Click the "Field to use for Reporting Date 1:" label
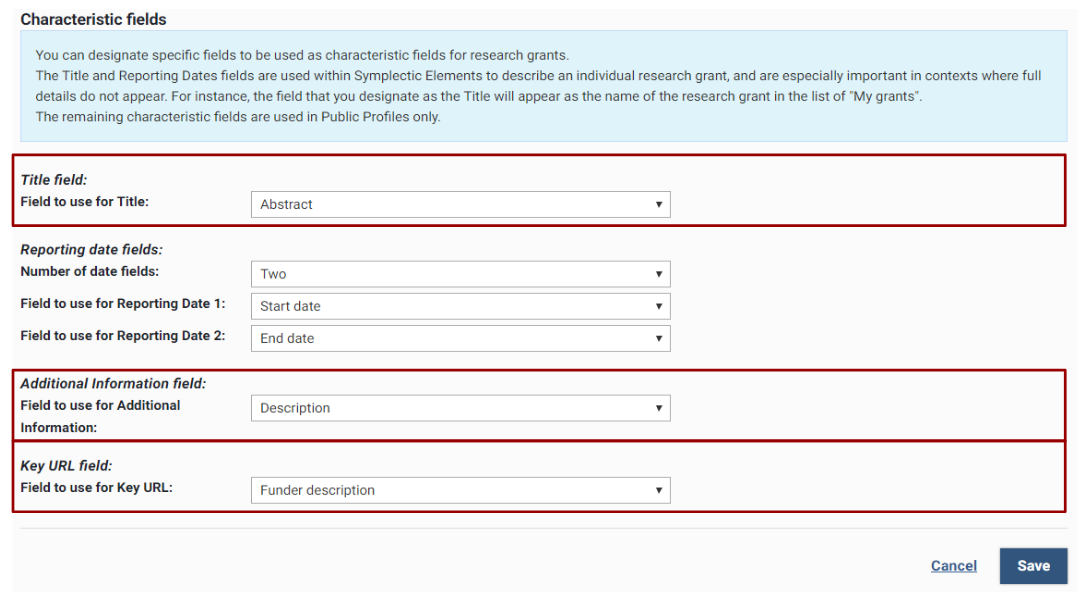 (123, 304)
